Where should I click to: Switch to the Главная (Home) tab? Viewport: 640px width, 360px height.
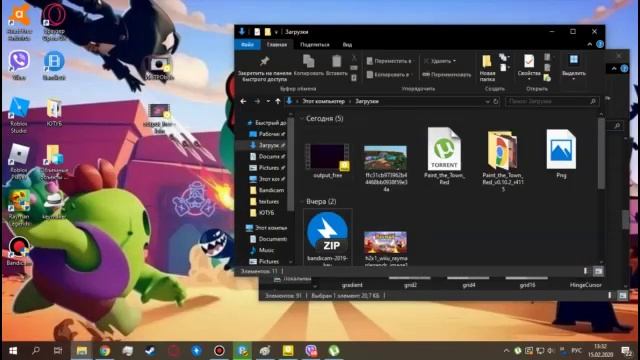[x=277, y=44]
